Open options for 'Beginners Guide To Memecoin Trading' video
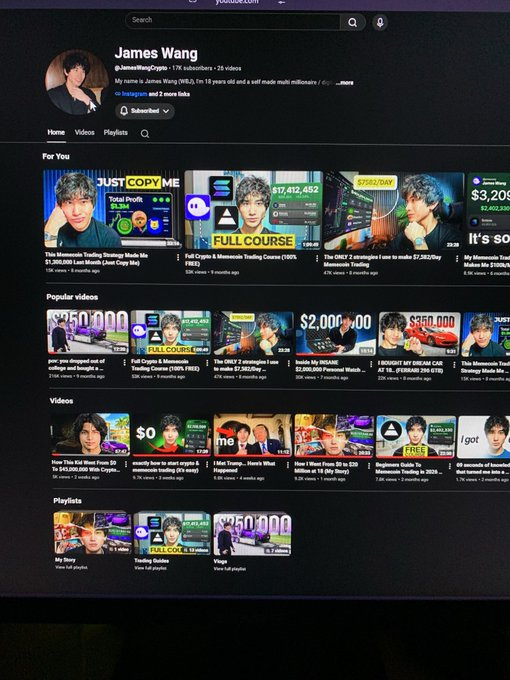 [x=450, y=466]
